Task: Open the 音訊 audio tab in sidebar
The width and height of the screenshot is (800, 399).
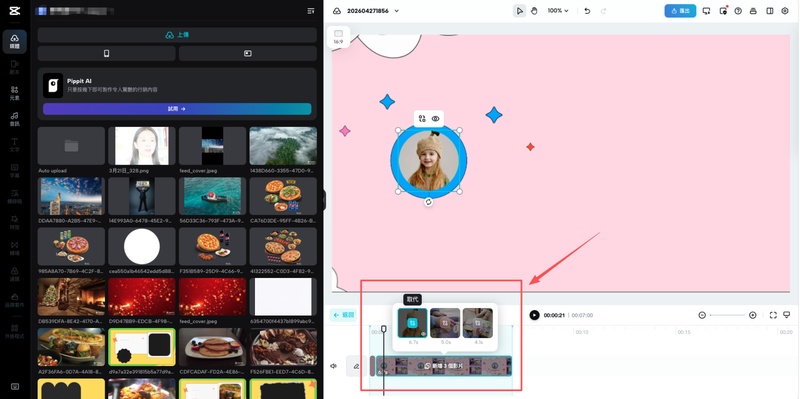Action: pyautogui.click(x=15, y=119)
